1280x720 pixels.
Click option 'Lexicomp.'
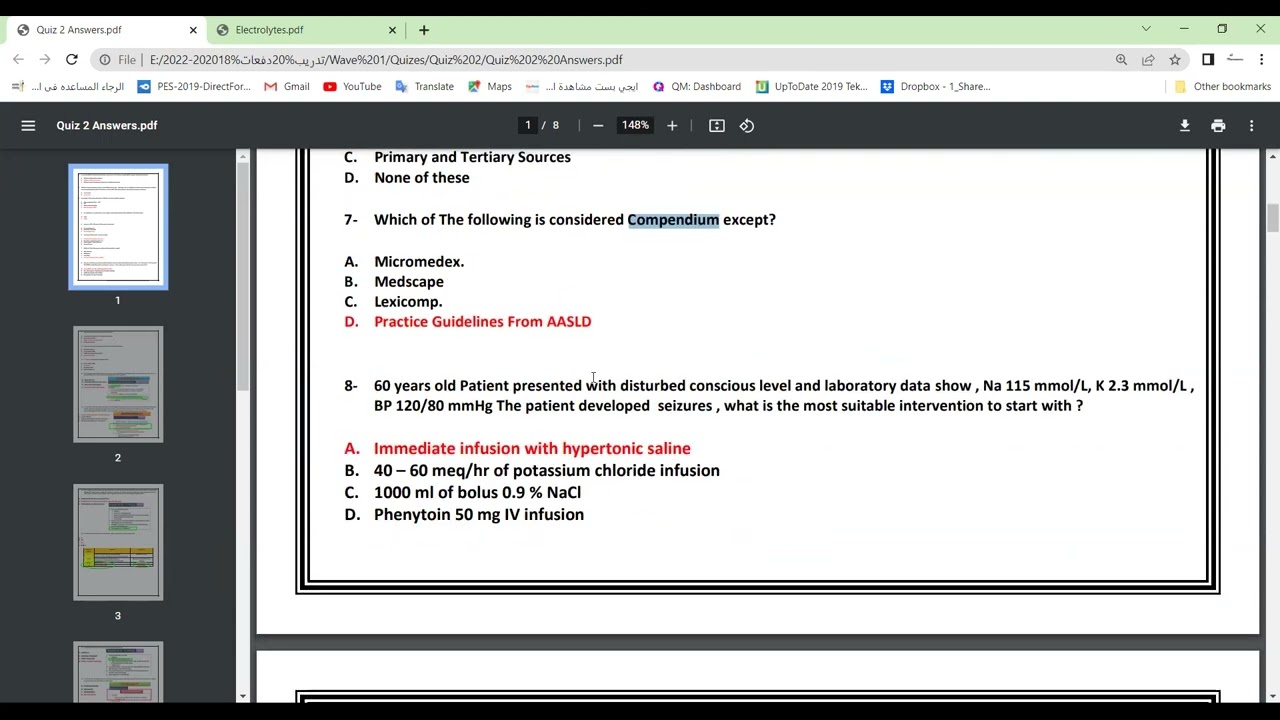[x=408, y=302]
